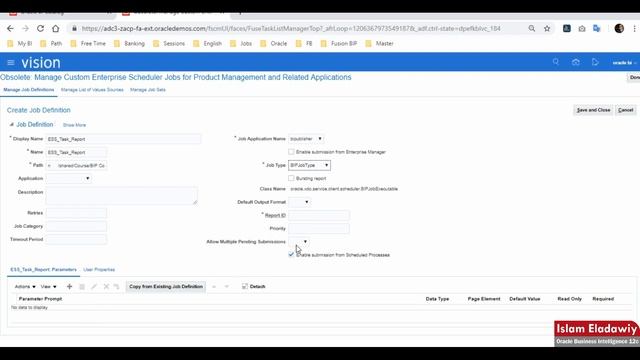Add a new parameter with plus icon

point(69,287)
